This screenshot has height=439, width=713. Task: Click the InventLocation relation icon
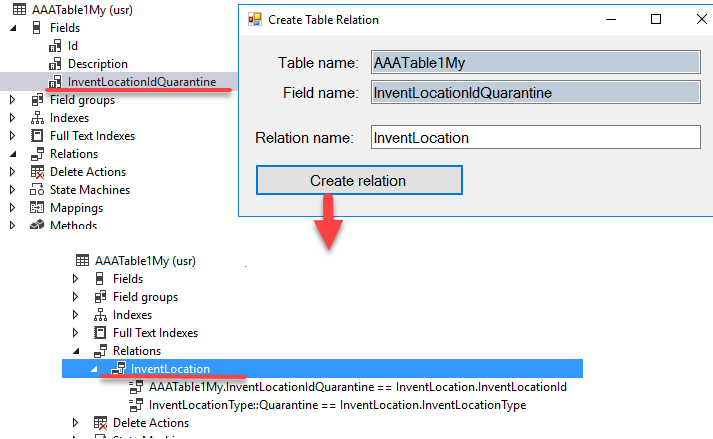[118, 368]
